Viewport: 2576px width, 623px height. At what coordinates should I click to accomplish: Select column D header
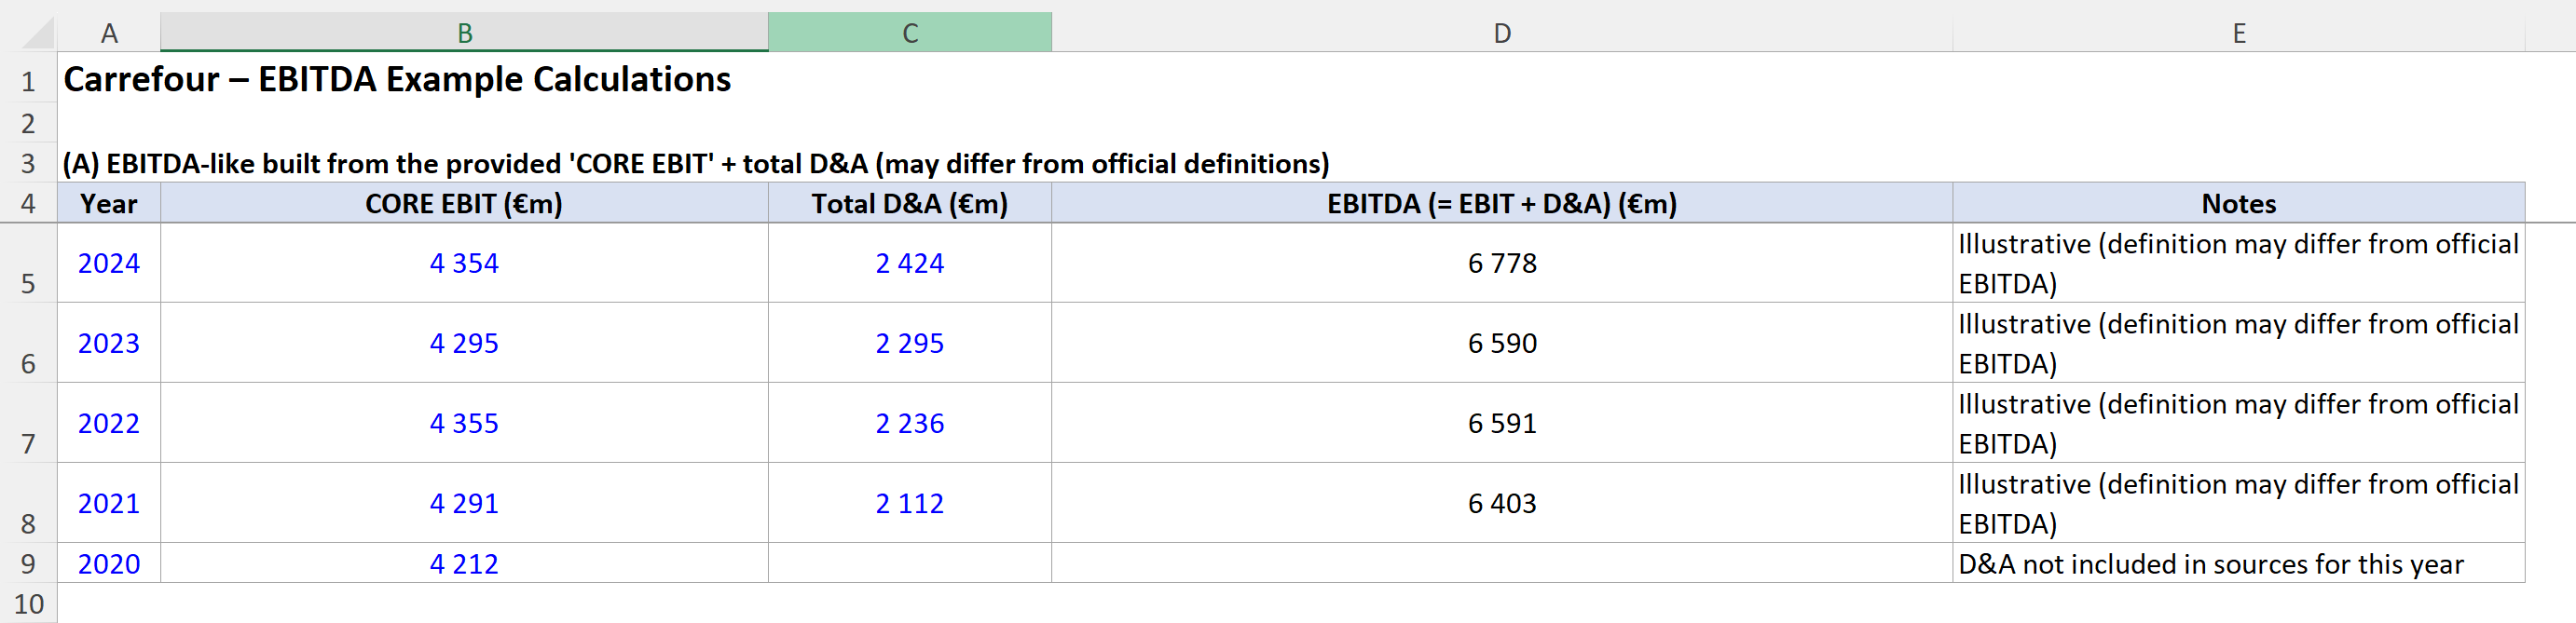[x=1502, y=33]
